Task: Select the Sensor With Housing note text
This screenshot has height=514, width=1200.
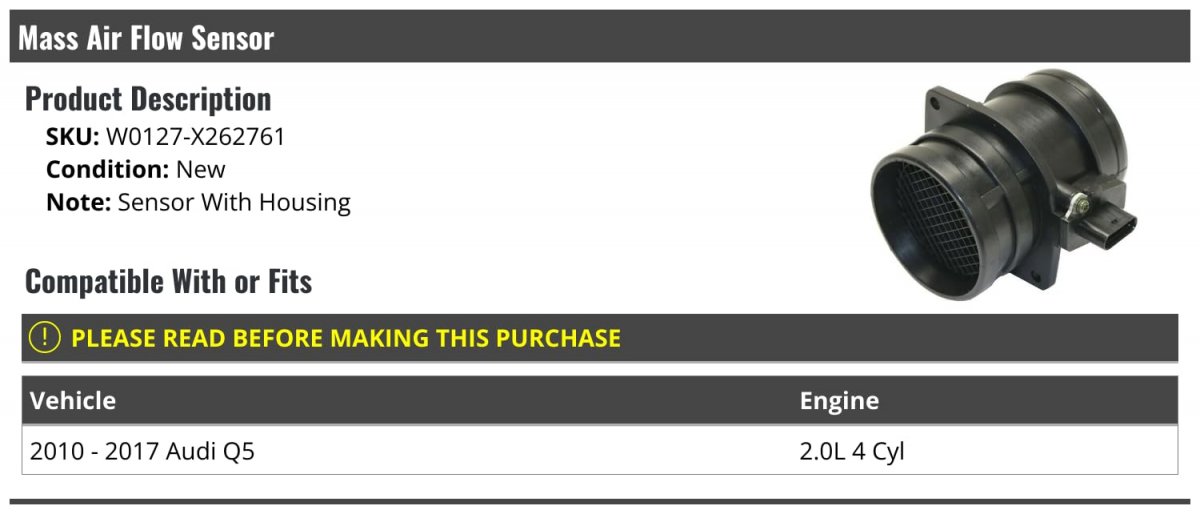Action: coord(234,202)
